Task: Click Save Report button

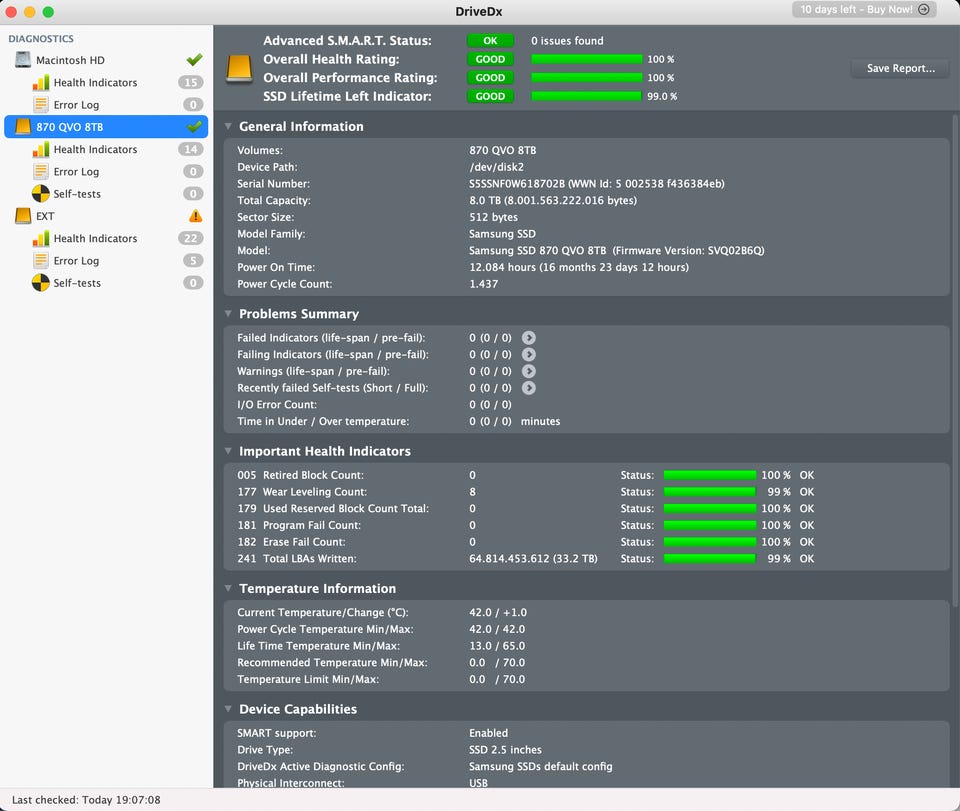Action: [x=900, y=68]
